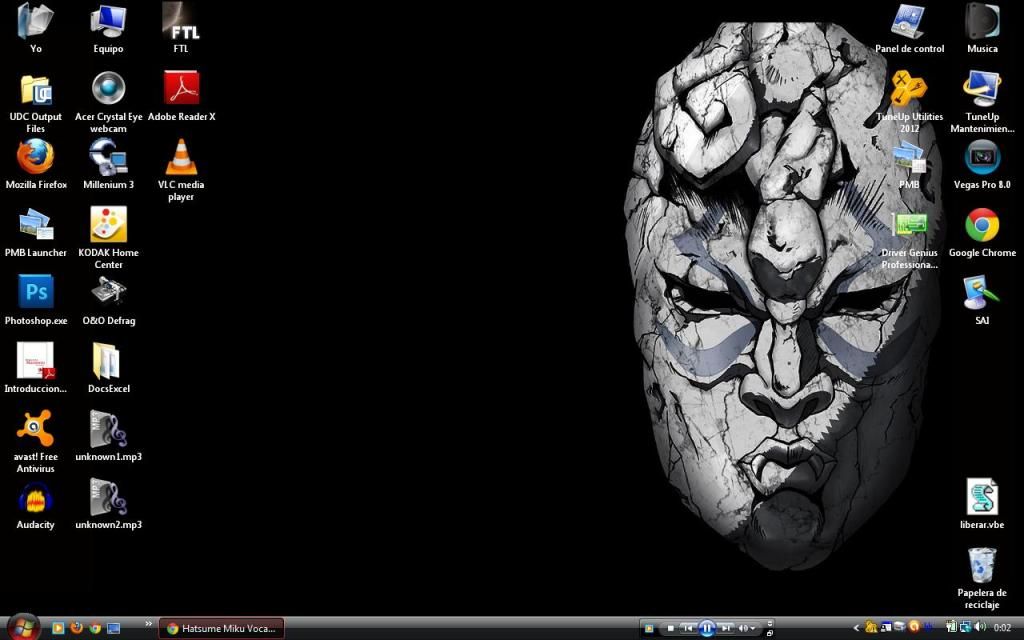Skip to next track in taskbar player
The height and width of the screenshot is (640, 1024).
click(725, 628)
